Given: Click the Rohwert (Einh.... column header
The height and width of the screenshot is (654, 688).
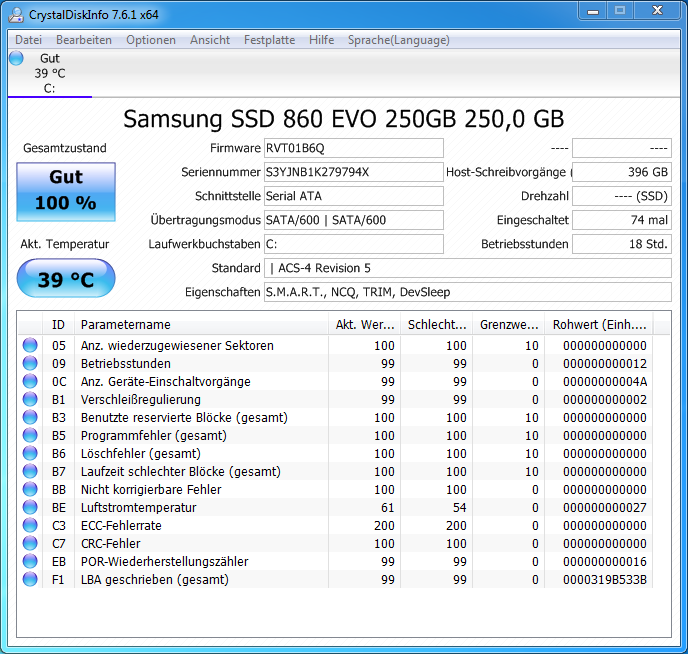Looking at the screenshot, I should click(x=599, y=325).
